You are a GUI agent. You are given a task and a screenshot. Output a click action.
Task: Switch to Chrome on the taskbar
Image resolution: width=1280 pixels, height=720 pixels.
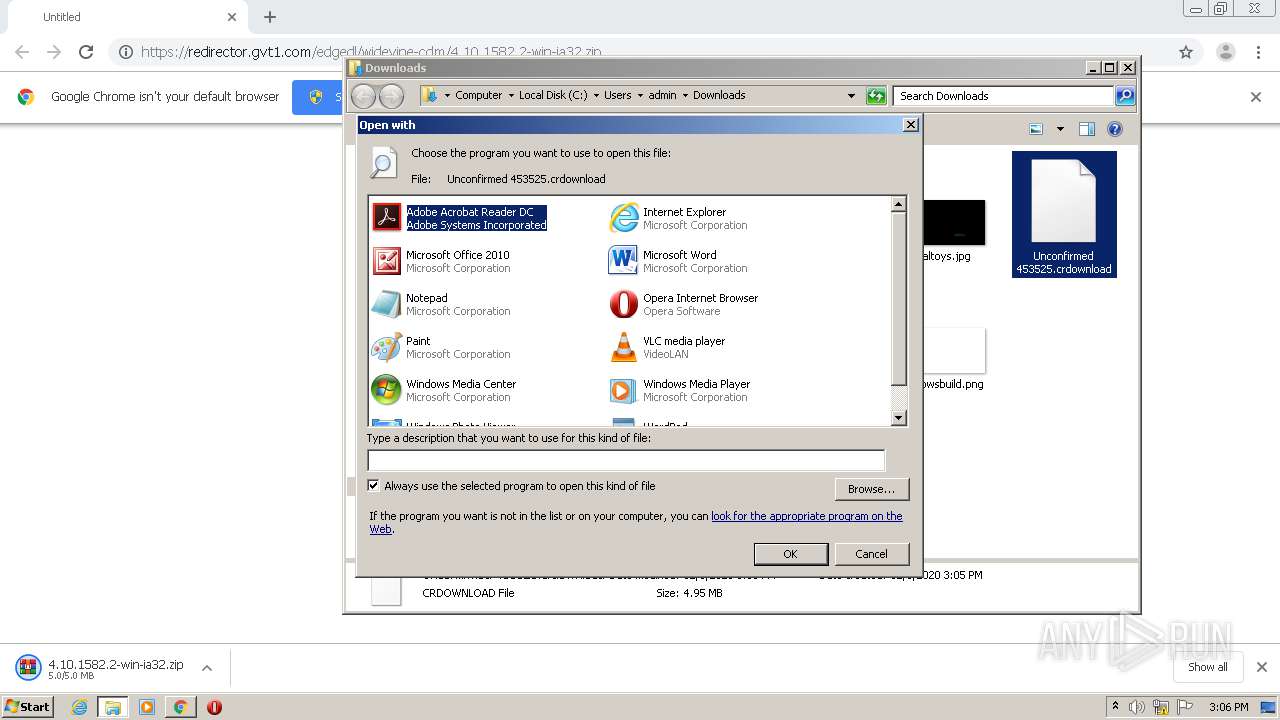180,707
